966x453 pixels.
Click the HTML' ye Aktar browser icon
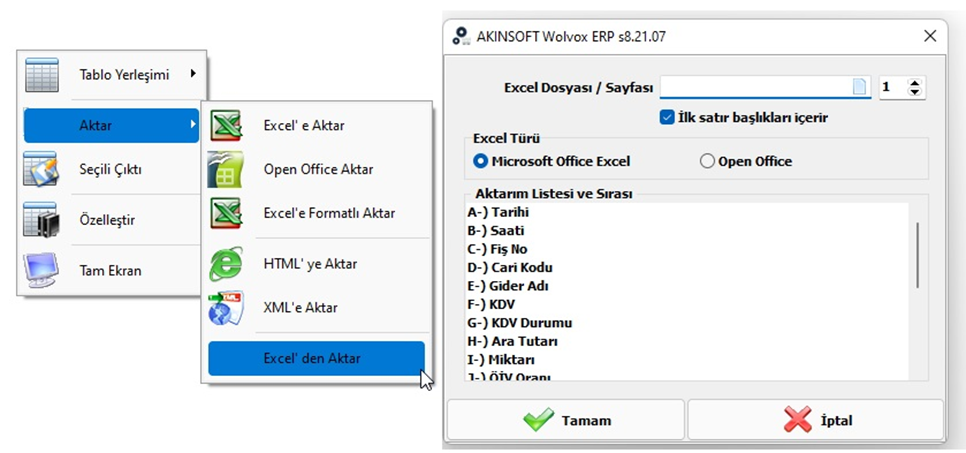[225, 264]
